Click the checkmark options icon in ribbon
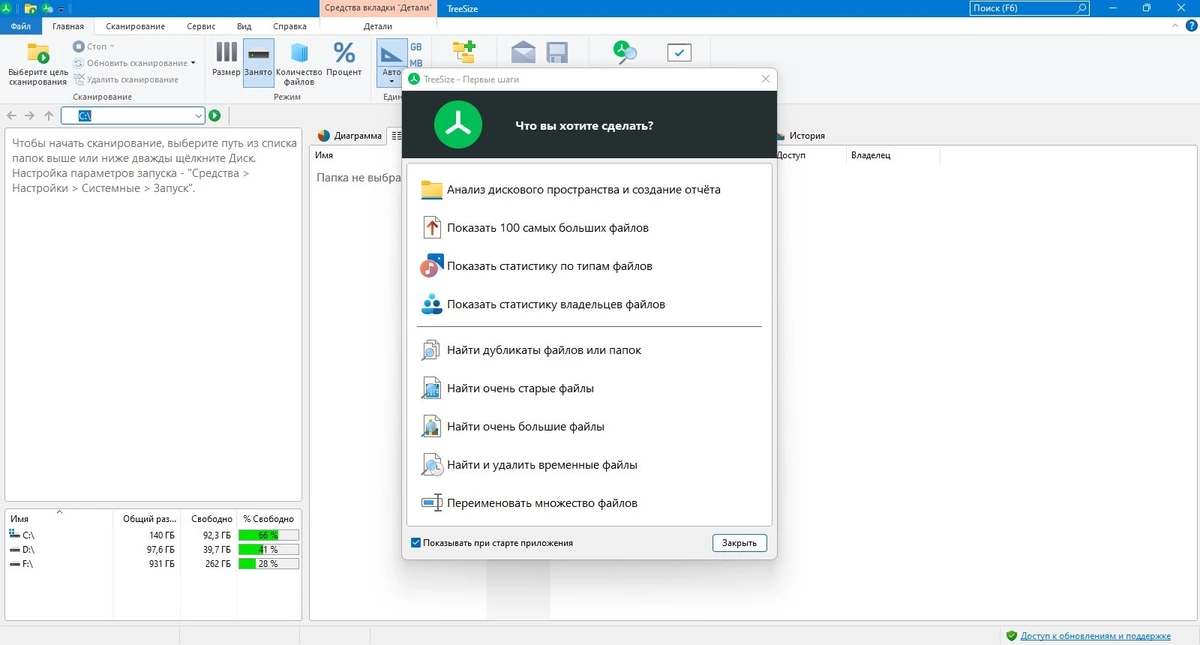 click(x=679, y=53)
